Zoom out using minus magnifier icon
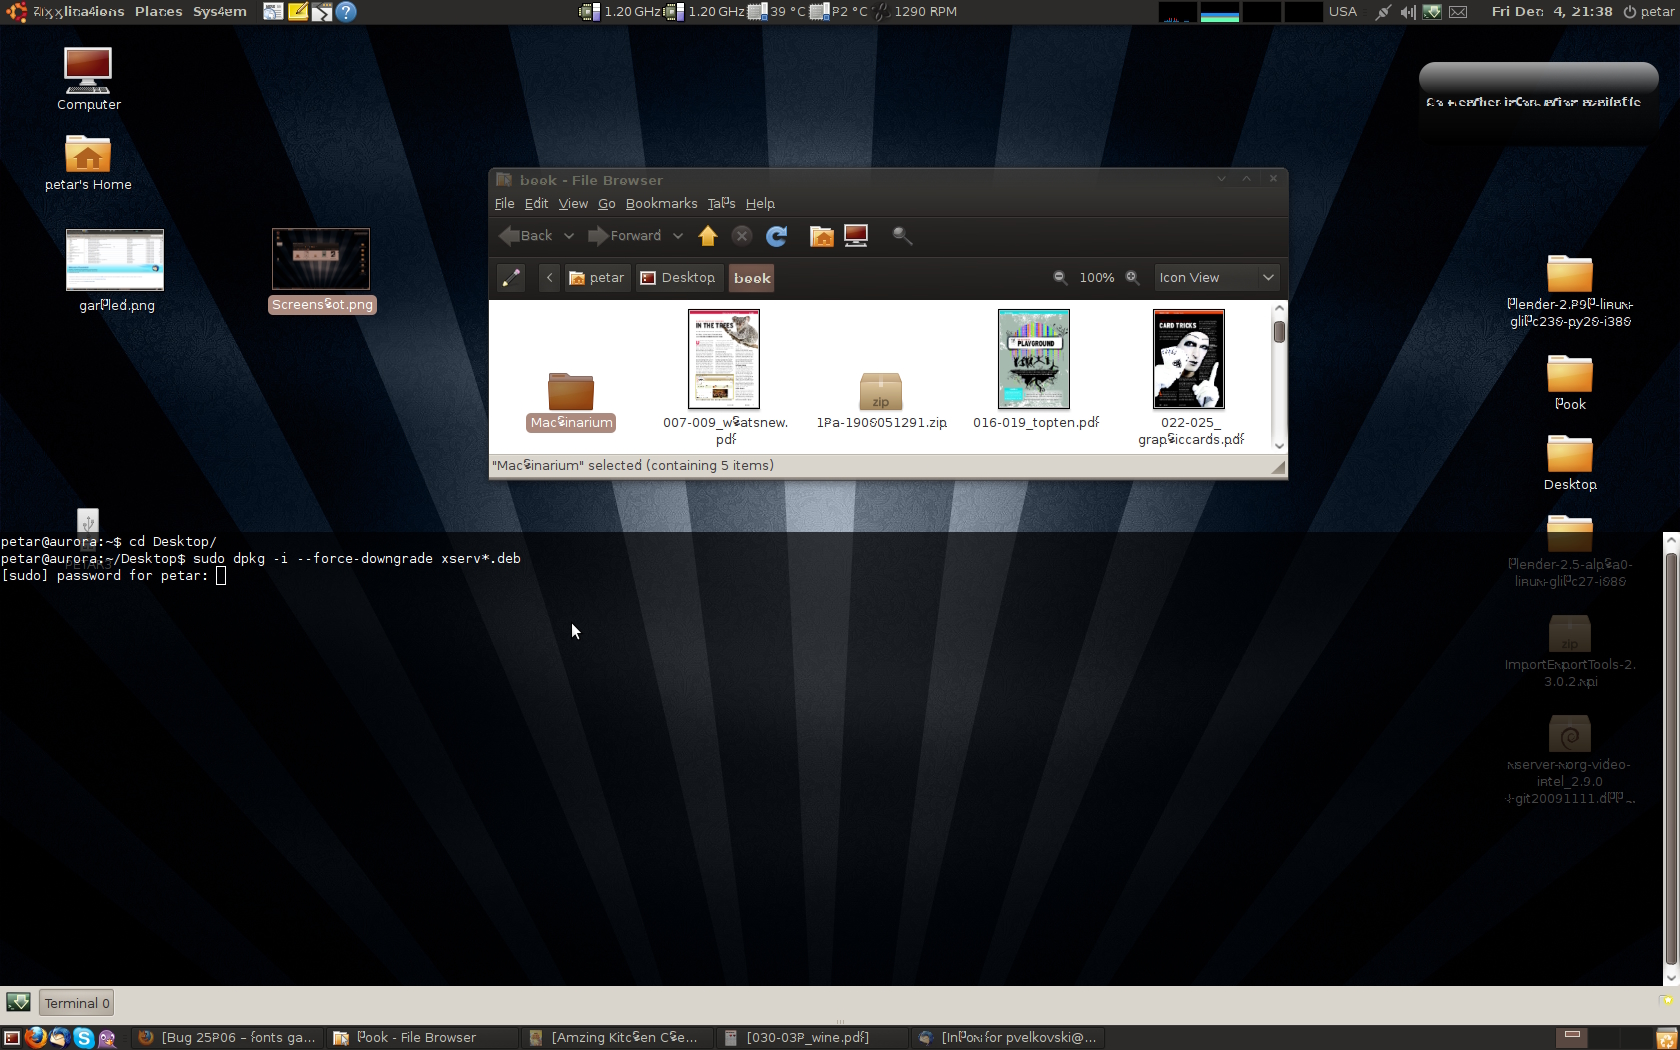The width and height of the screenshot is (1680, 1050). click(1060, 278)
